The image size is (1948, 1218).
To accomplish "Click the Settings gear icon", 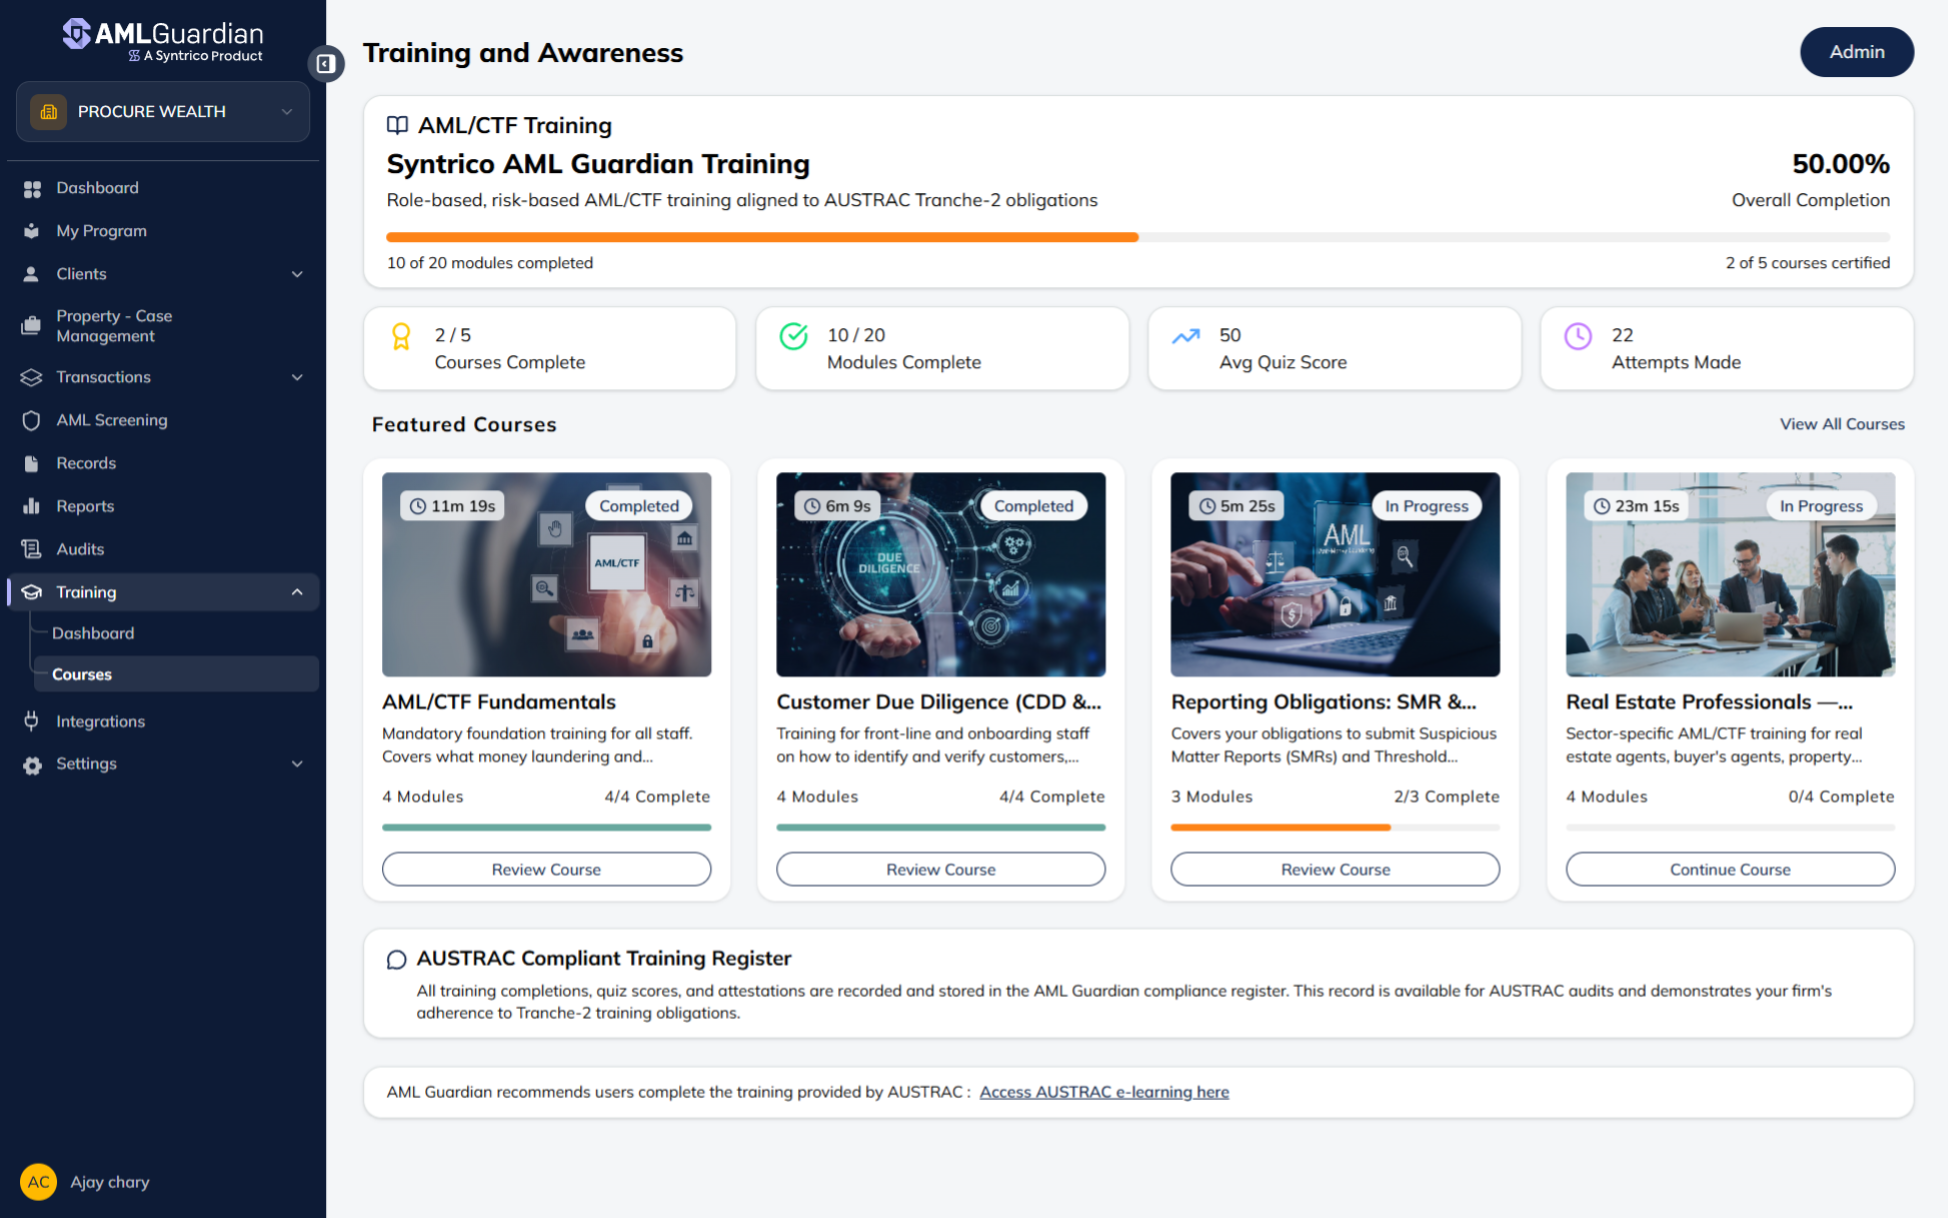I will (x=32, y=764).
